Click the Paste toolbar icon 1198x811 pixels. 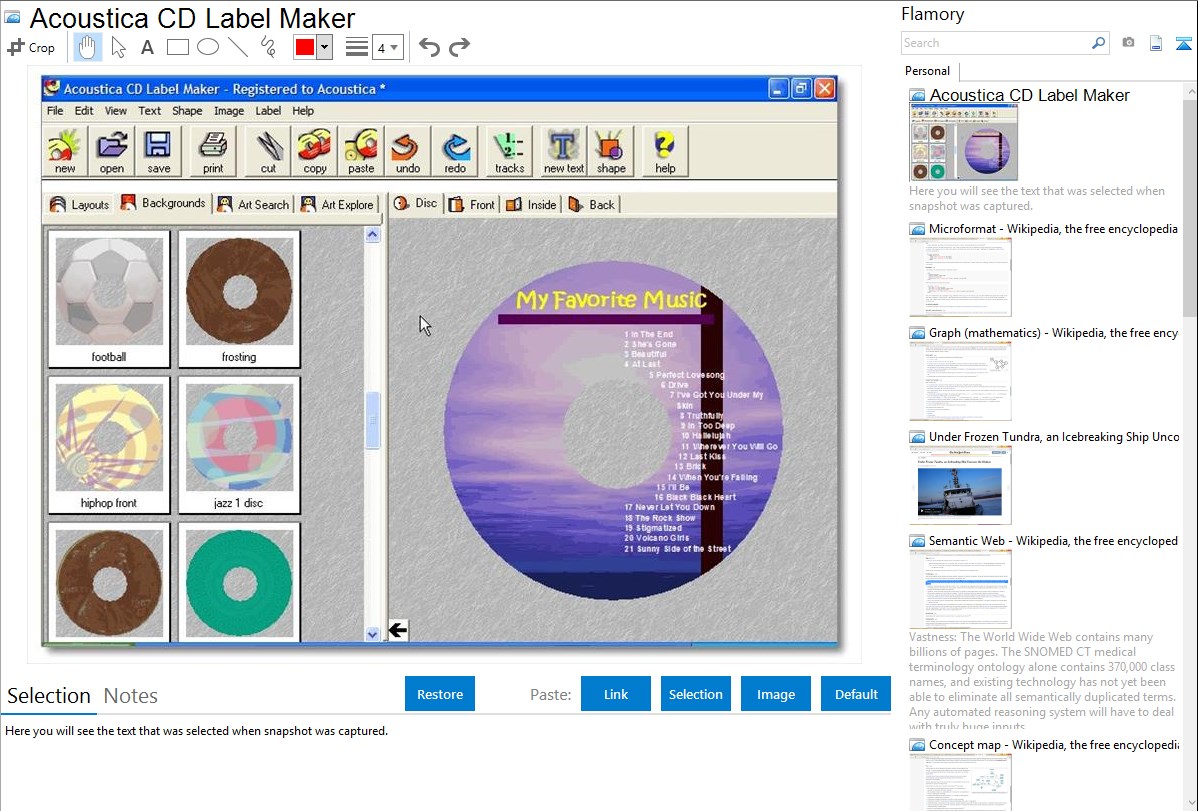click(x=361, y=151)
